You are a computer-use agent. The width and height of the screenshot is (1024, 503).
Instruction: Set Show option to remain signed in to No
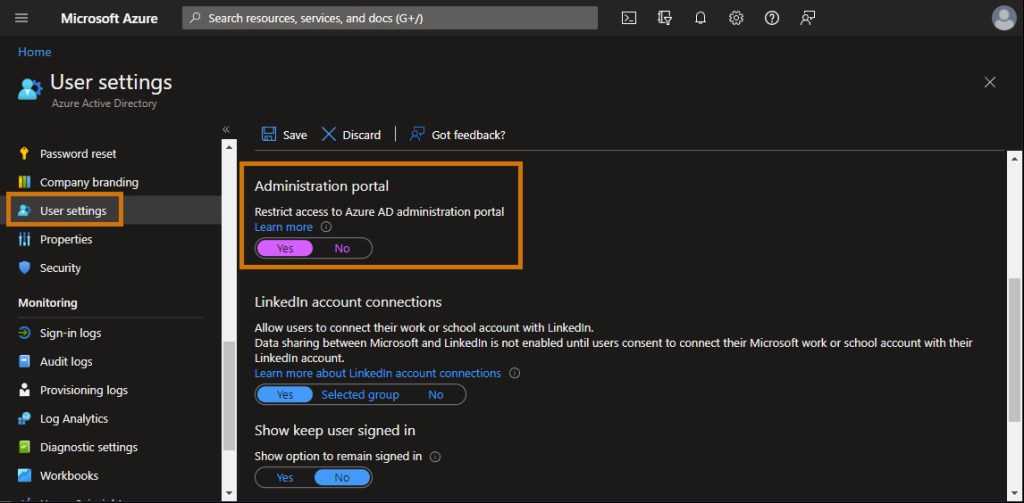(342, 478)
